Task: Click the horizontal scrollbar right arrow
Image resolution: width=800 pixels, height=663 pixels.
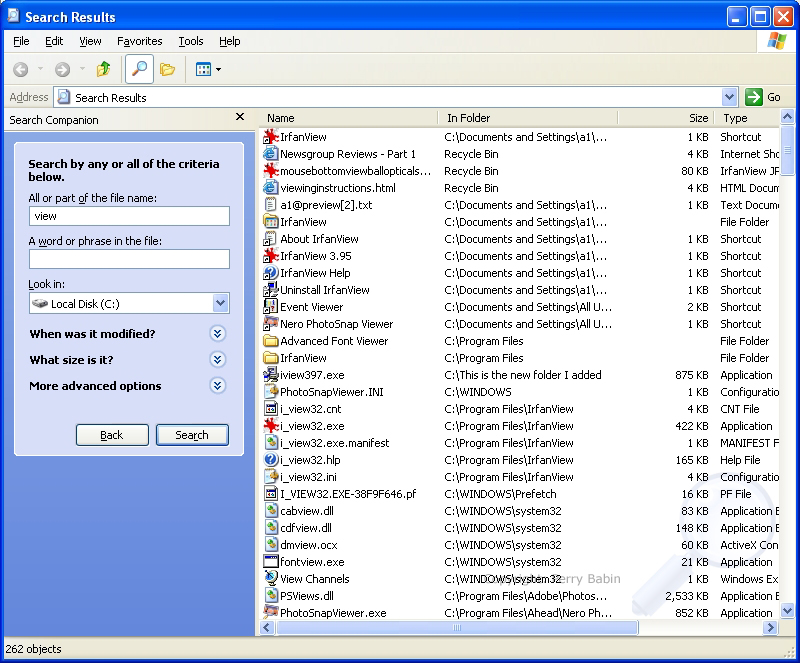Action: pos(770,627)
